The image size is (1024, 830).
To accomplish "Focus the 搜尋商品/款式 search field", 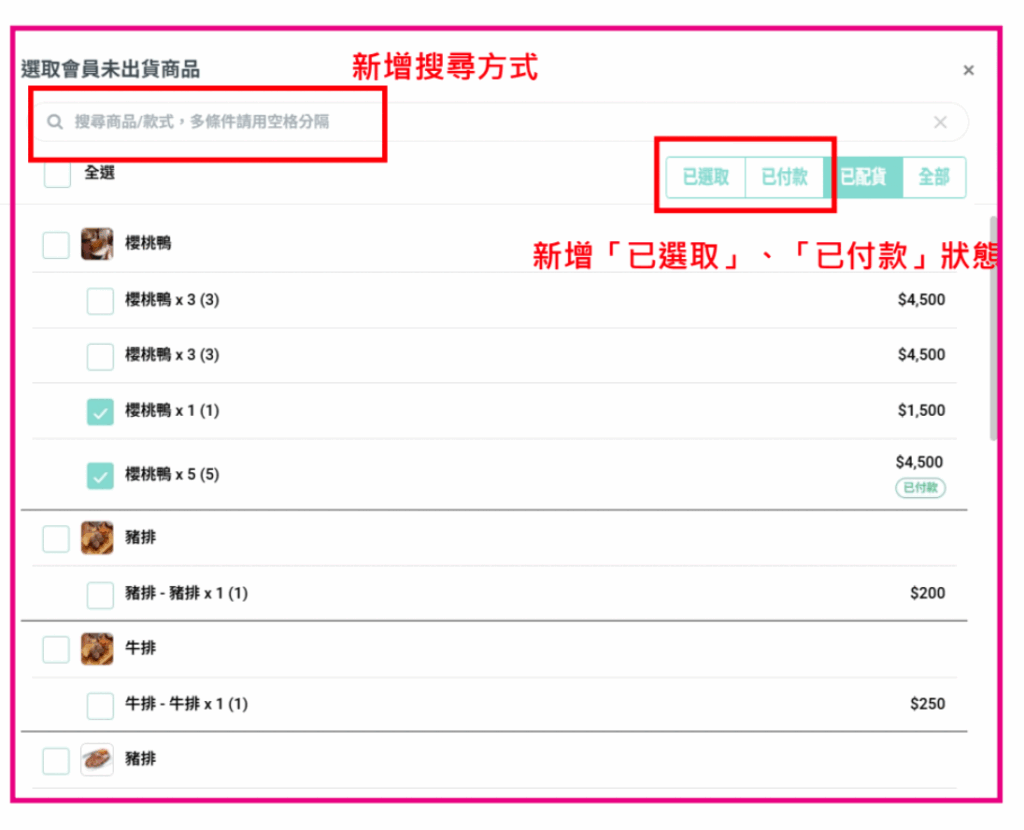I will (x=500, y=122).
